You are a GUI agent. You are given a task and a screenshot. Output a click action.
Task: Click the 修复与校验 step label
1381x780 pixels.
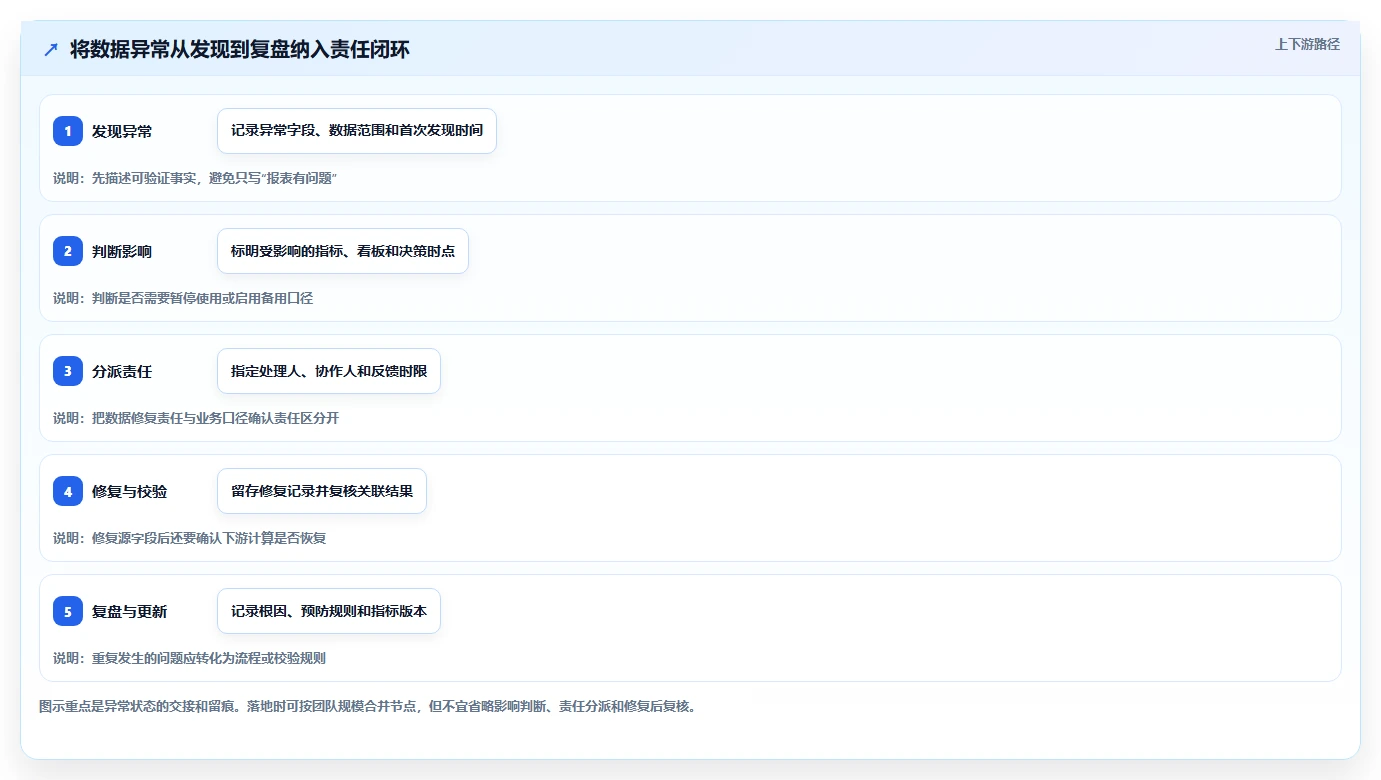(x=130, y=491)
